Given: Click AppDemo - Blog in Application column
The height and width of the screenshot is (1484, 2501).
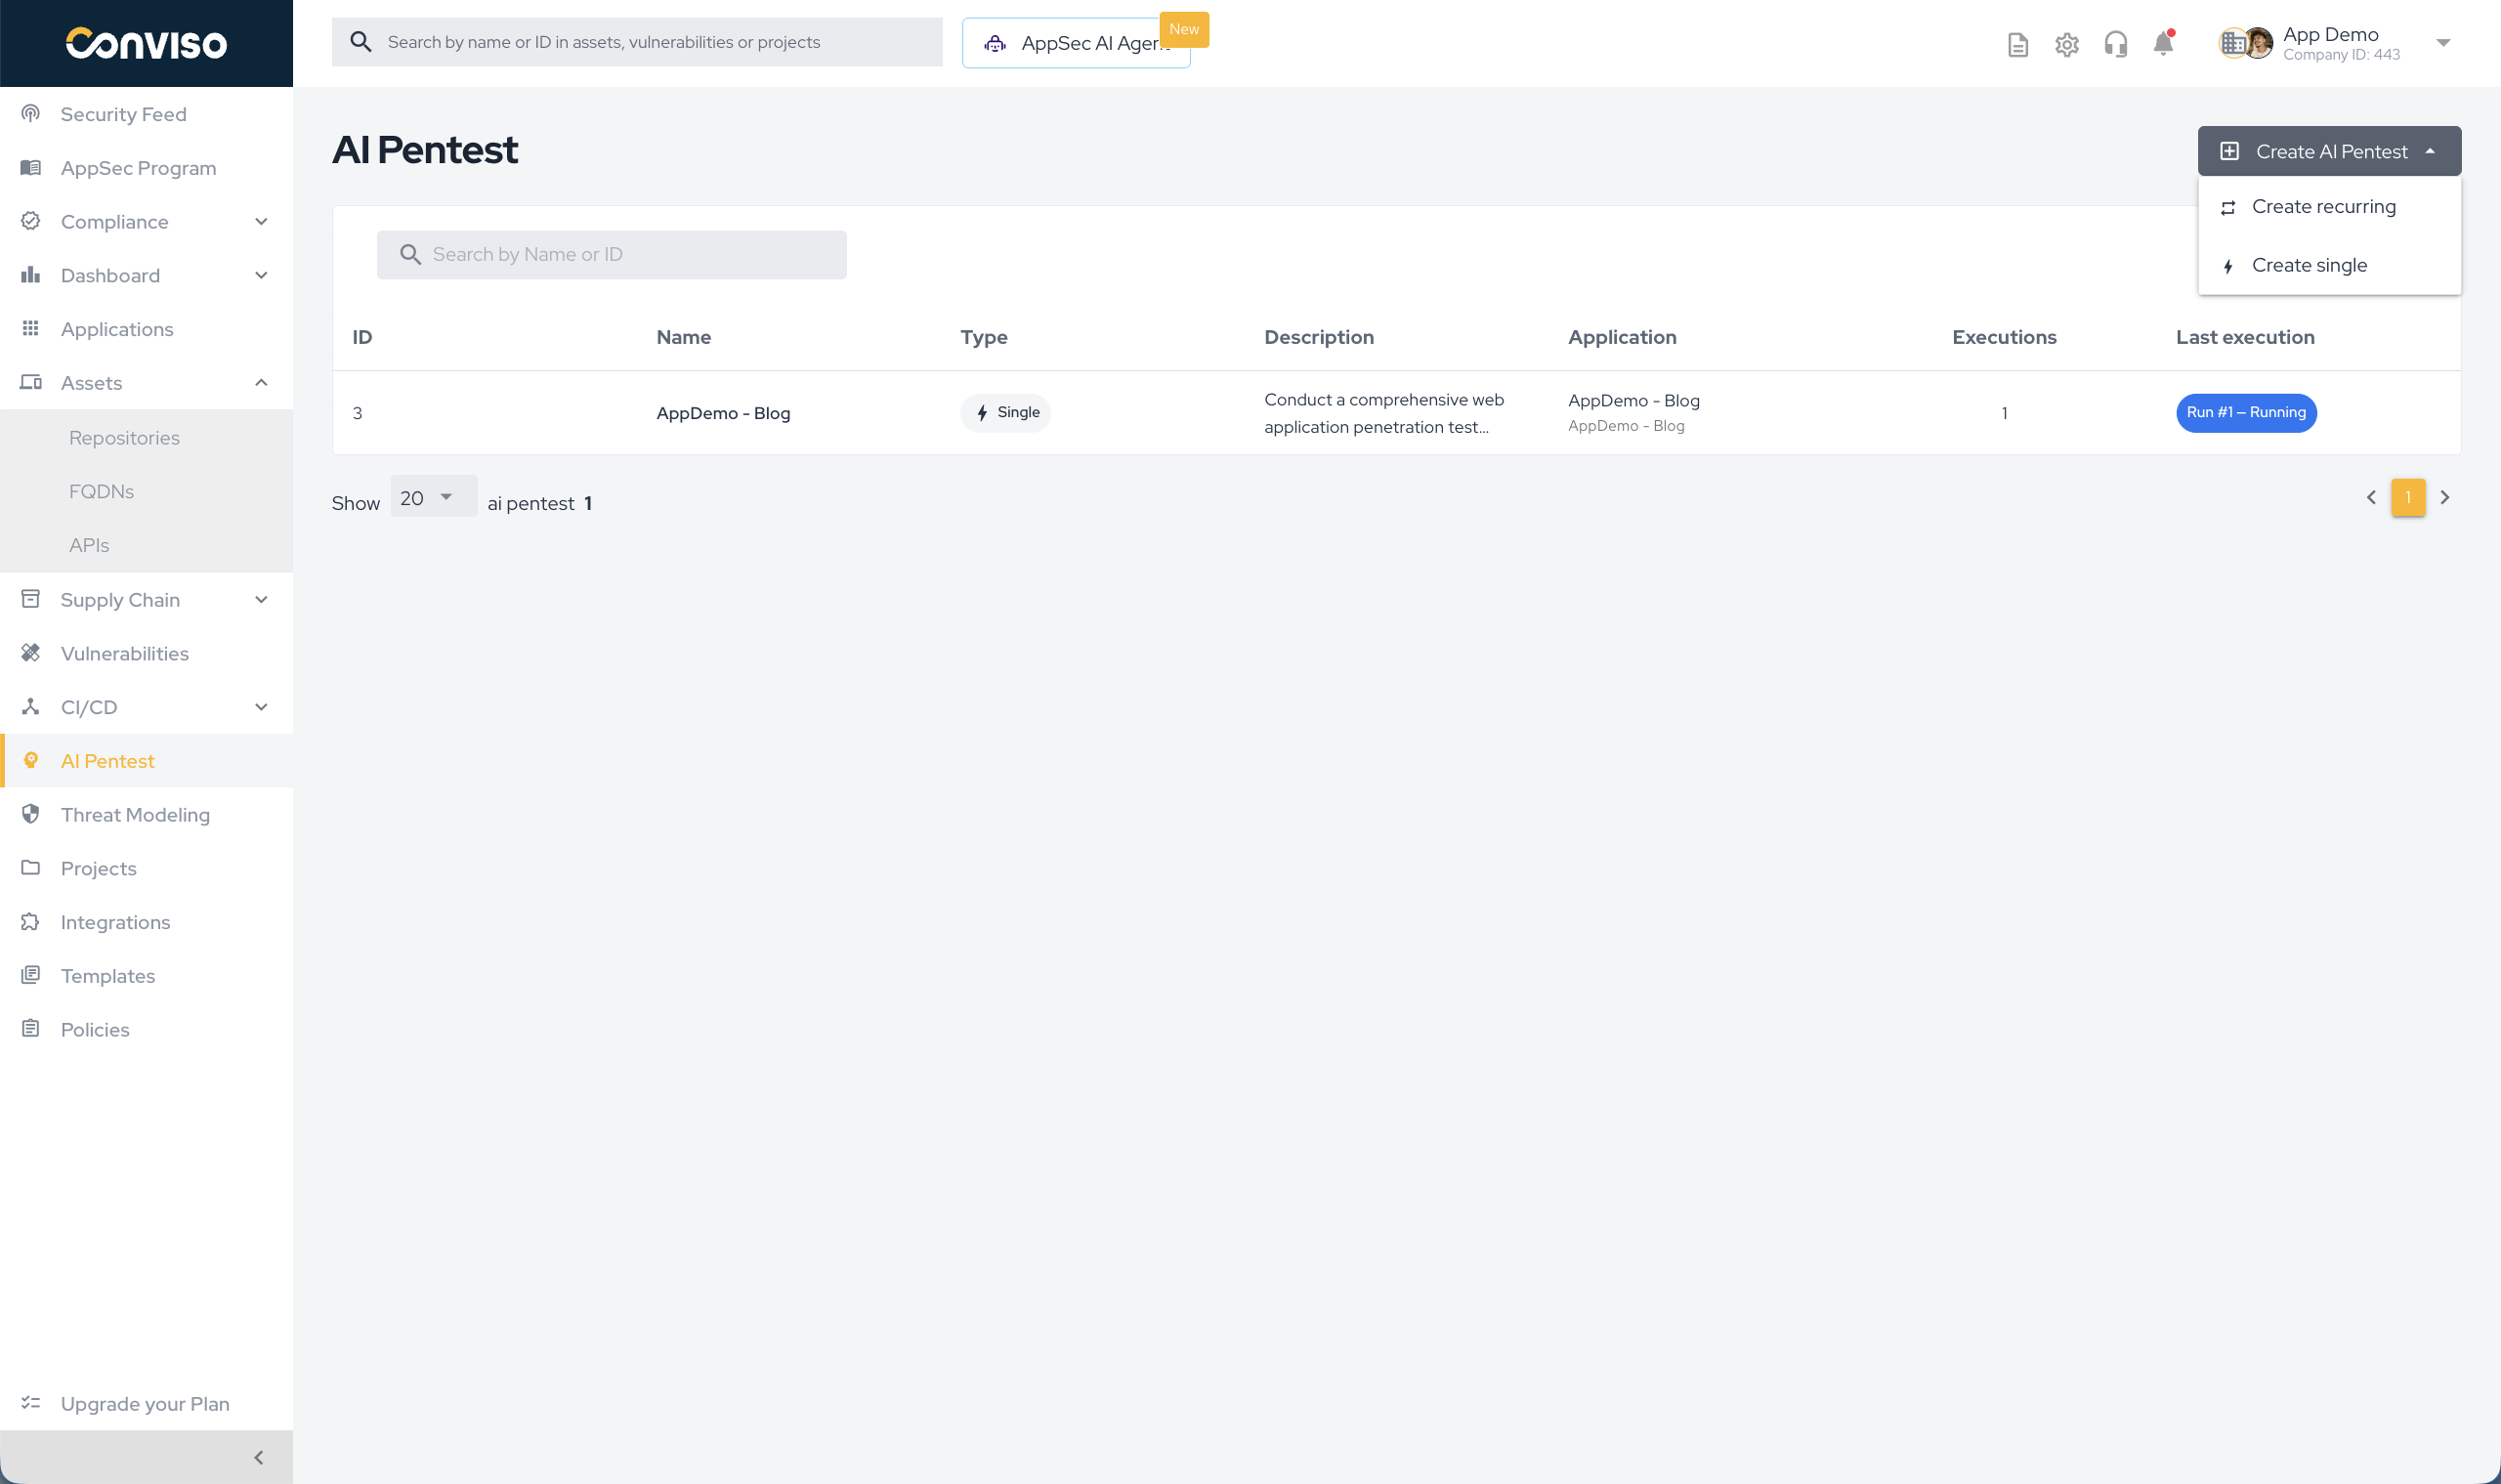Looking at the screenshot, I should tap(1634, 400).
